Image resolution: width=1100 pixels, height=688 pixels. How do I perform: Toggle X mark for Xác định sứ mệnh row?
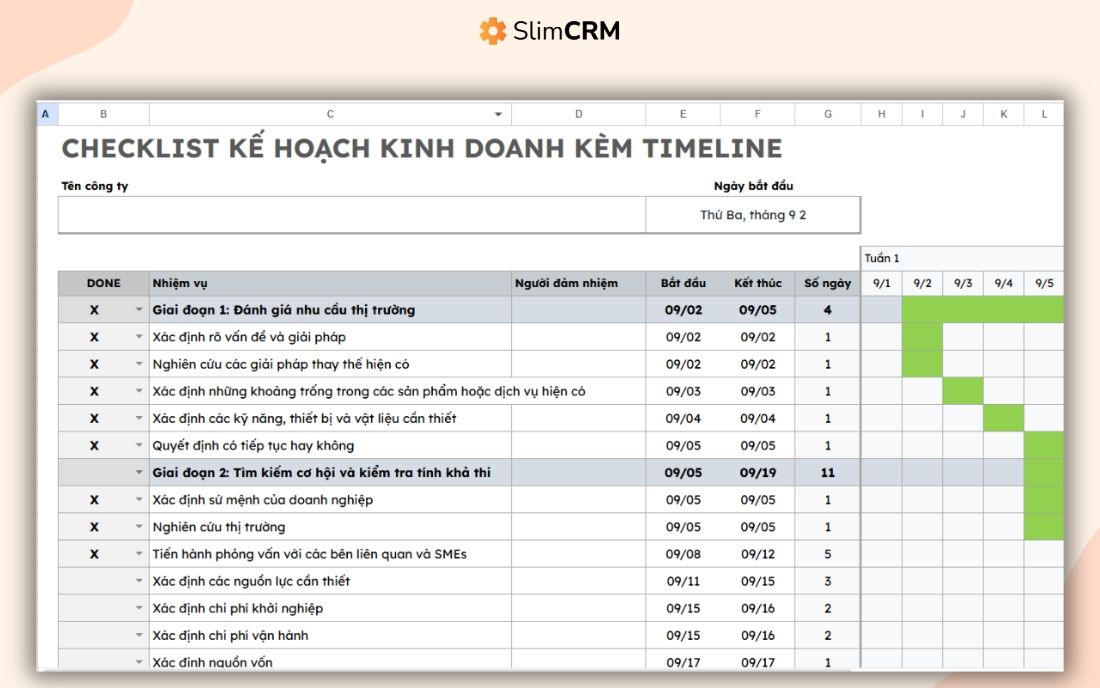tap(94, 500)
